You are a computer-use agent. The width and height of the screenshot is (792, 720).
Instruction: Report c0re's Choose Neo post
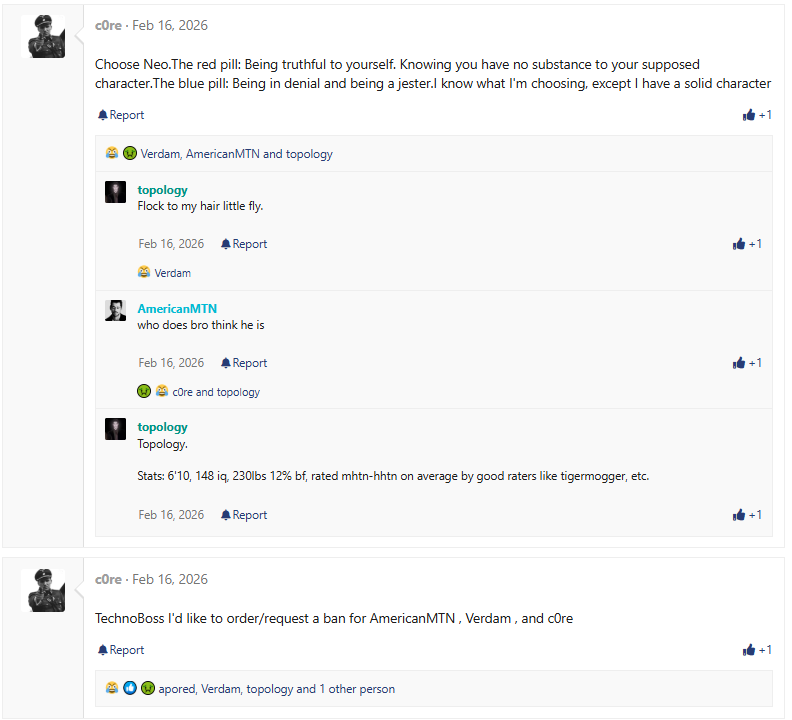(121, 115)
